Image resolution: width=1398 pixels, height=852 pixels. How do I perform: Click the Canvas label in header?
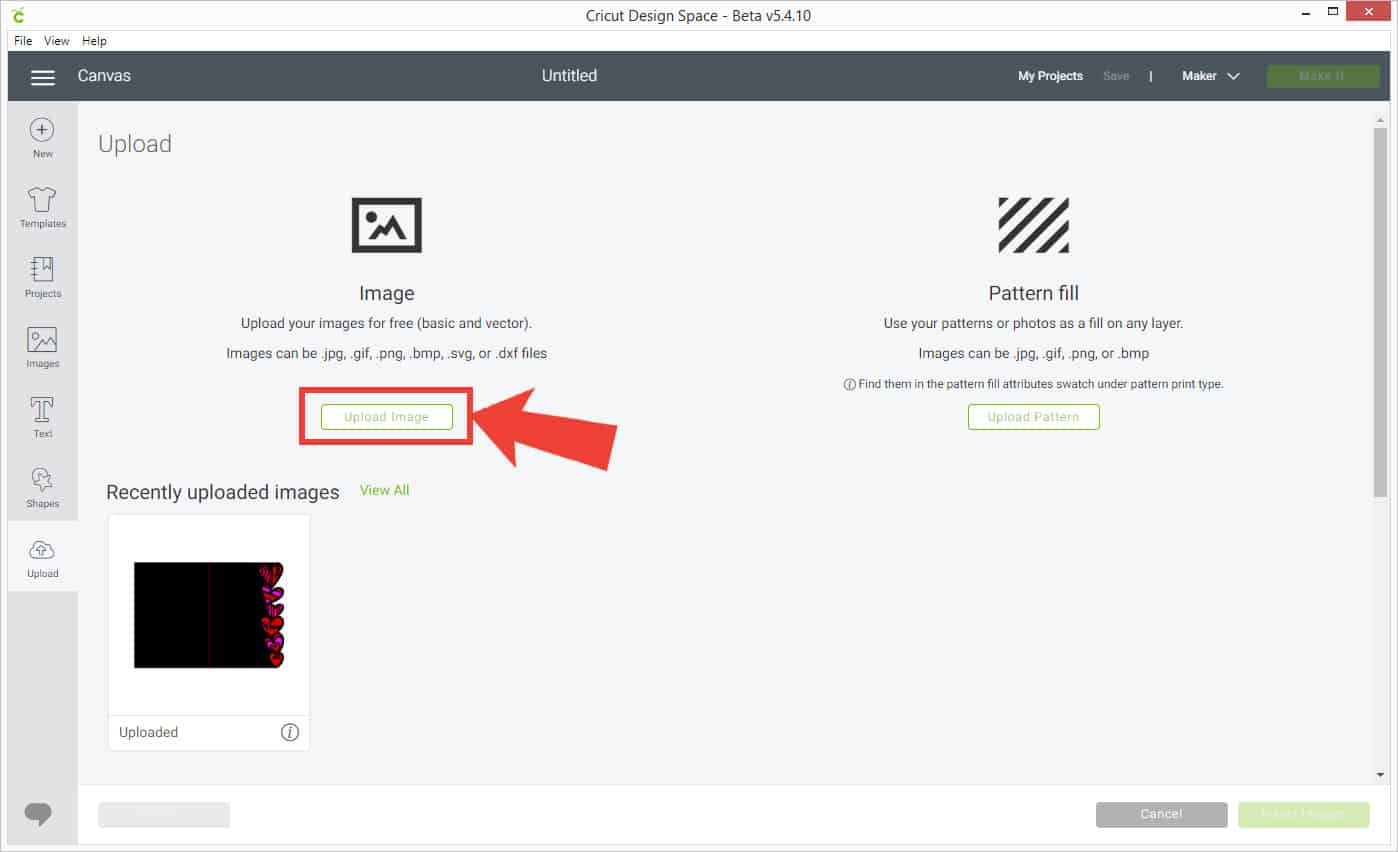click(104, 76)
